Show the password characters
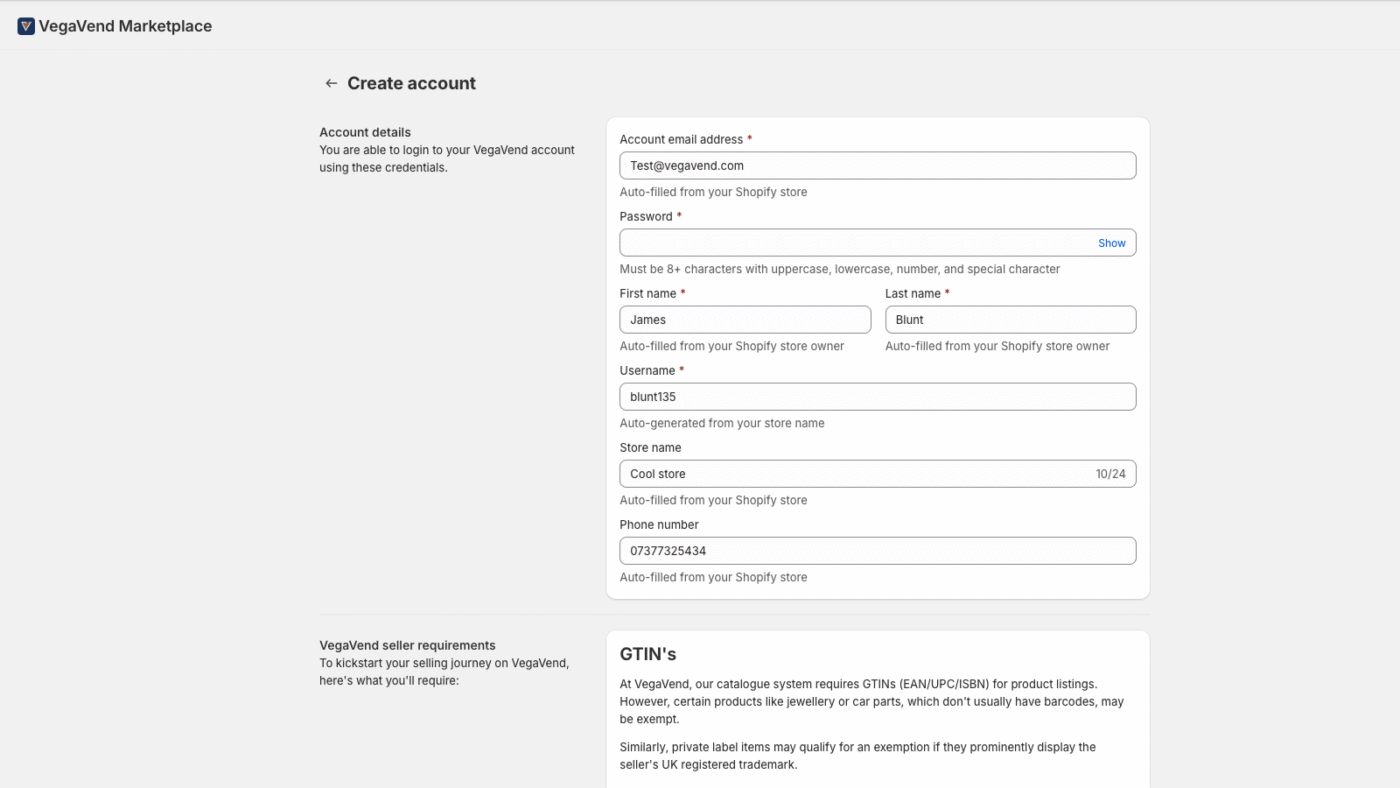1400x788 pixels. 1111,243
